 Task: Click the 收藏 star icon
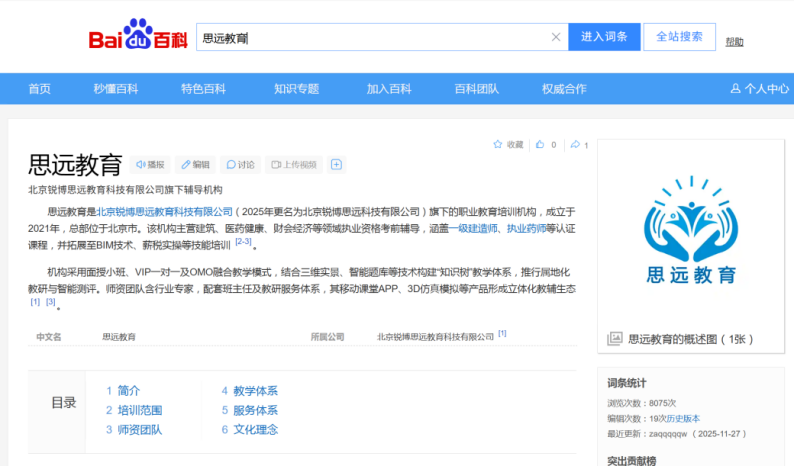pyautogui.click(x=498, y=145)
